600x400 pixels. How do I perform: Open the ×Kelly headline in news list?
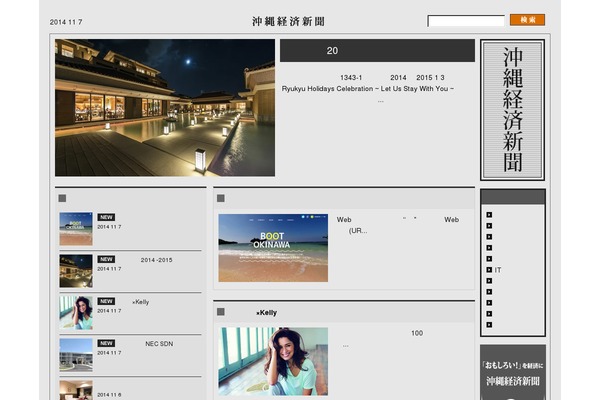coord(140,302)
